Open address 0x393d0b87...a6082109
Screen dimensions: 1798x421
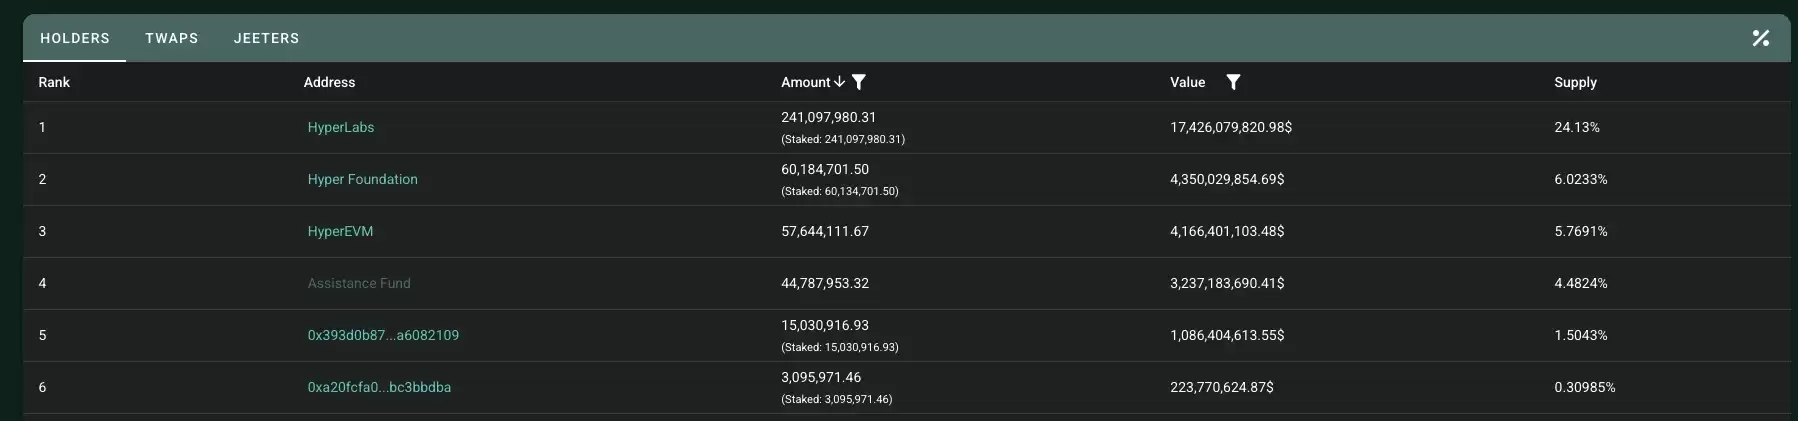tap(383, 335)
